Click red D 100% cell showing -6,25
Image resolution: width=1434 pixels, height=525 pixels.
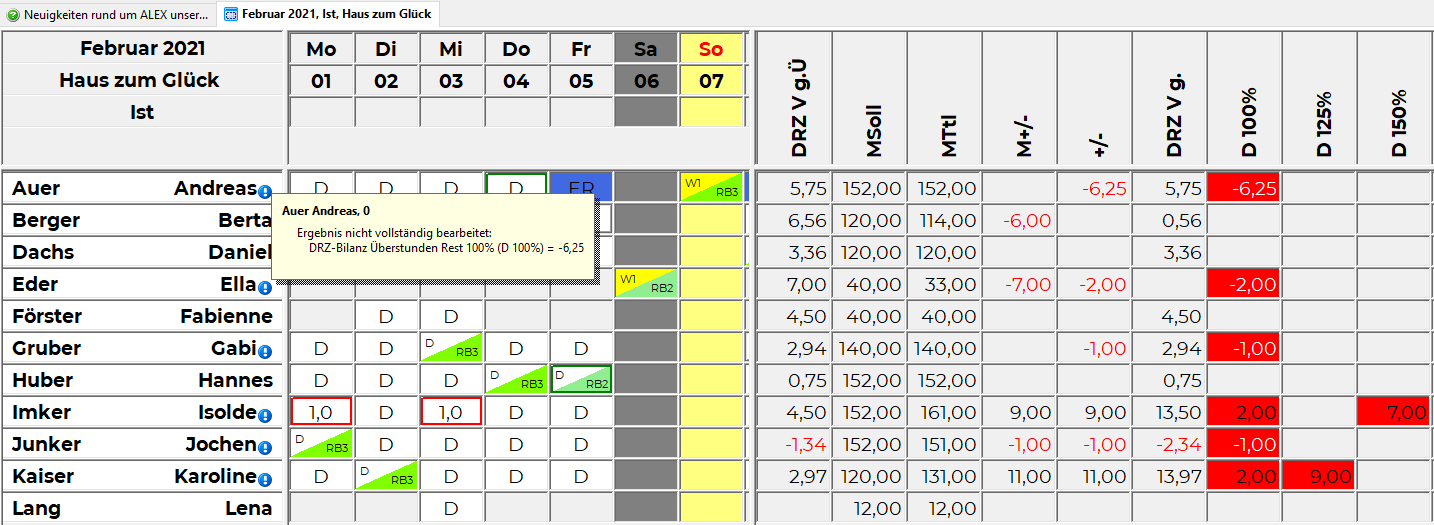pyautogui.click(x=1244, y=188)
